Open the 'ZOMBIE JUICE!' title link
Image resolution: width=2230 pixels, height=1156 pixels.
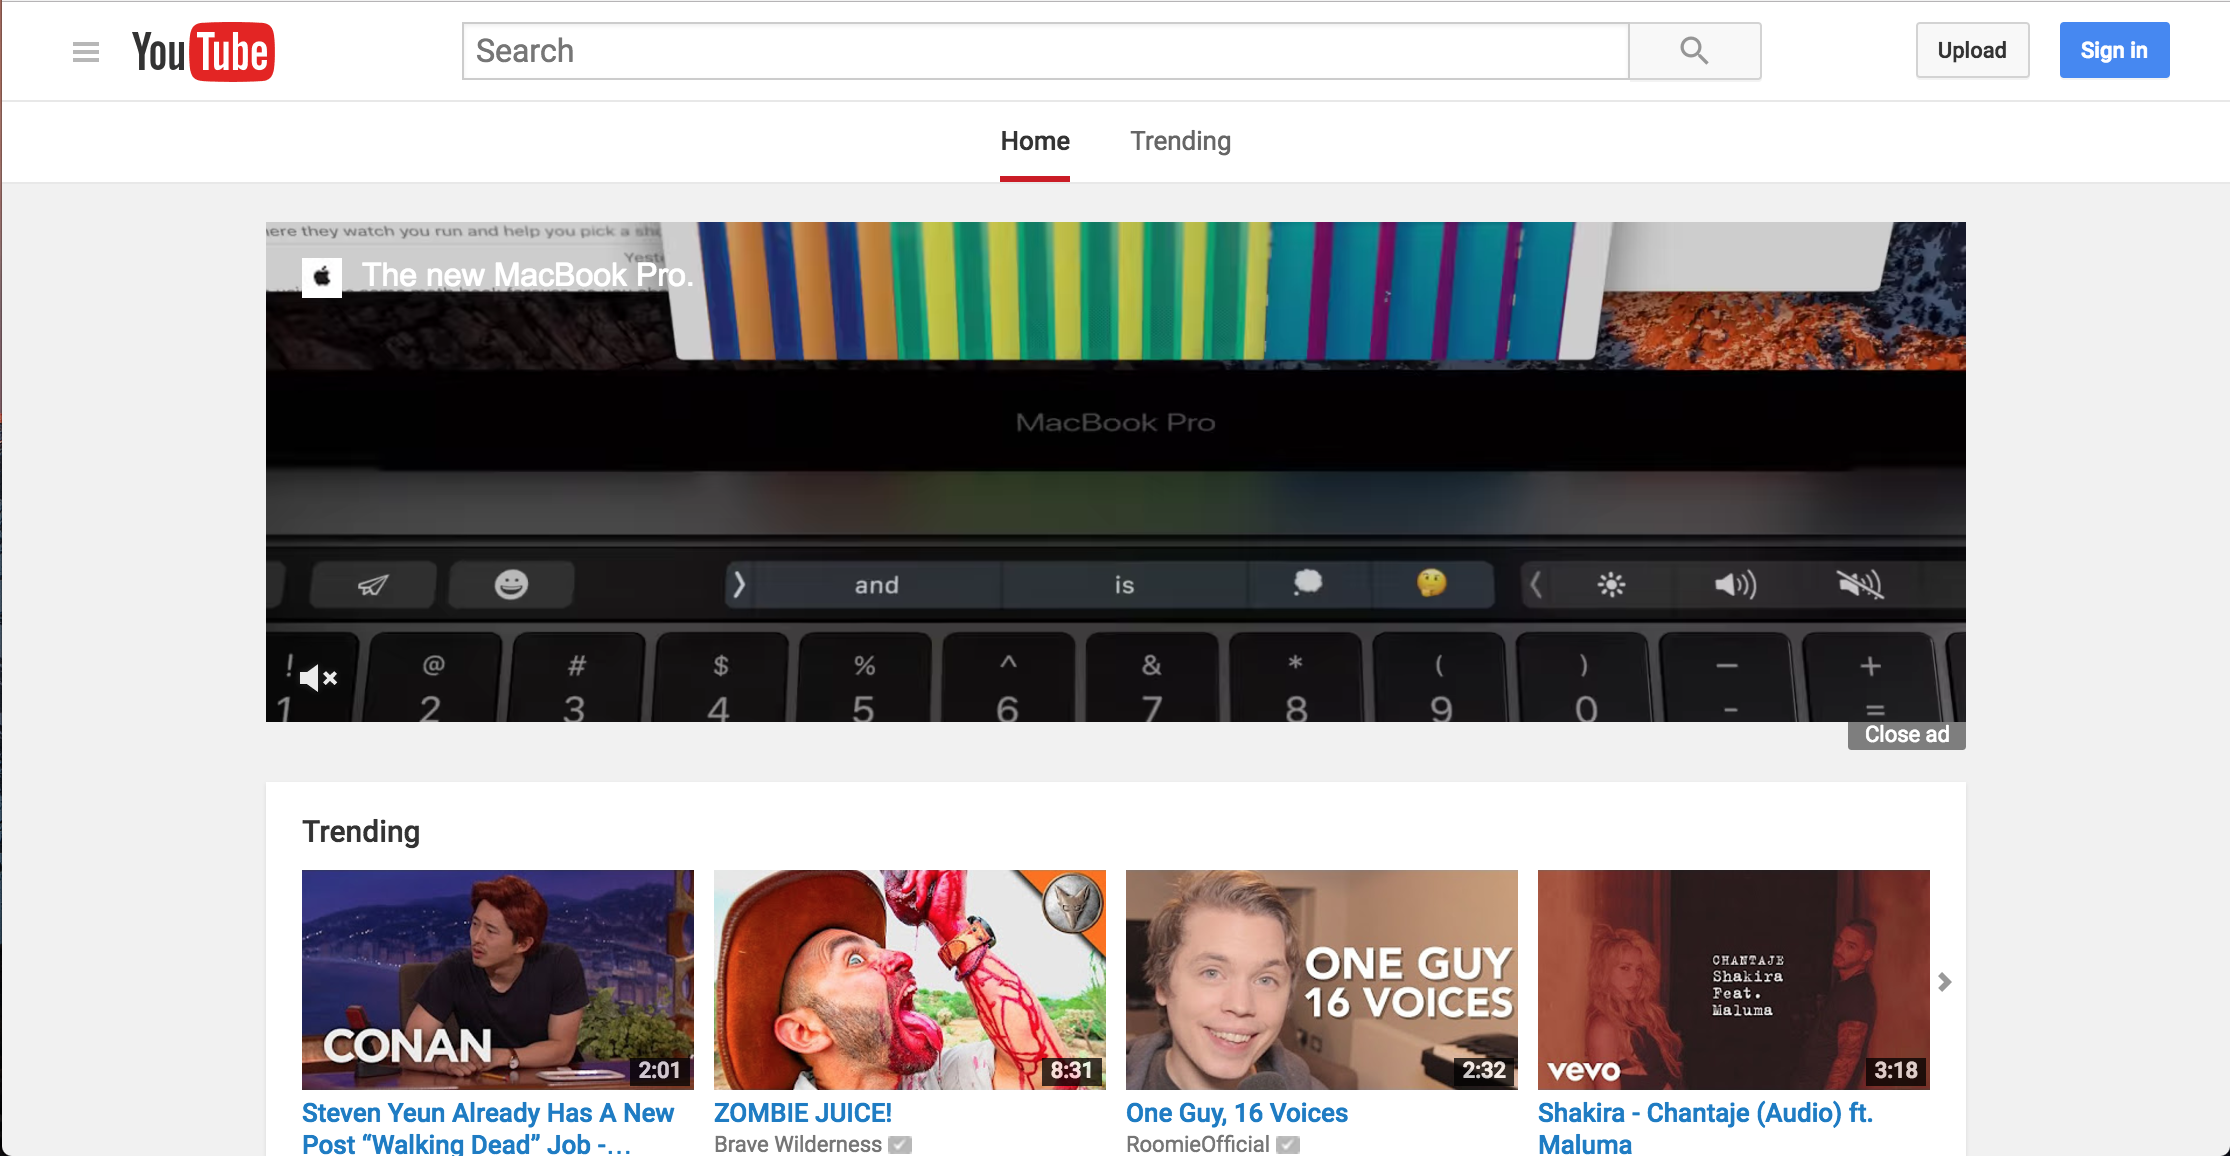(x=803, y=1113)
